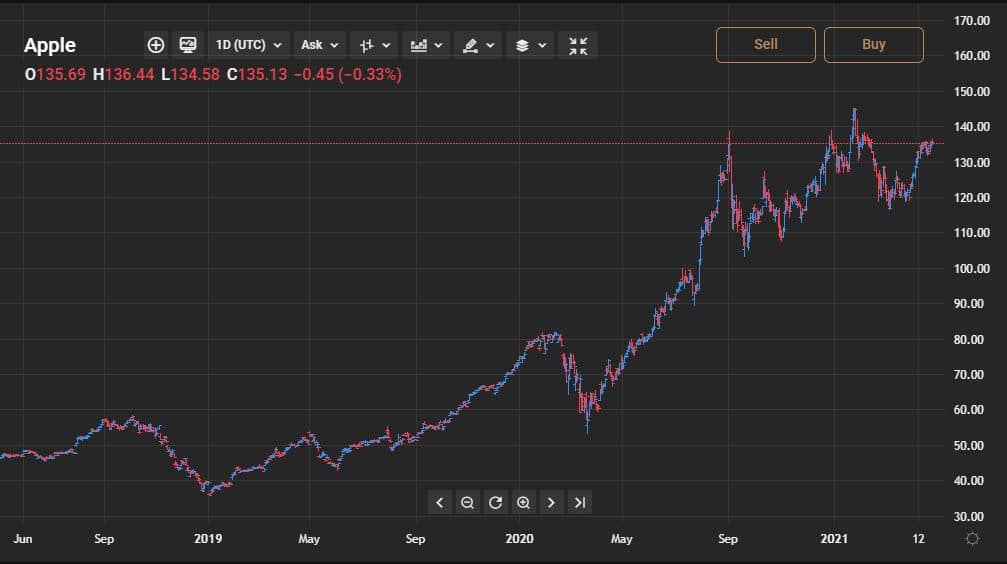Click the Jun label on time axis
The height and width of the screenshot is (564, 1007).
pyautogui.click(x=22, y=538)
